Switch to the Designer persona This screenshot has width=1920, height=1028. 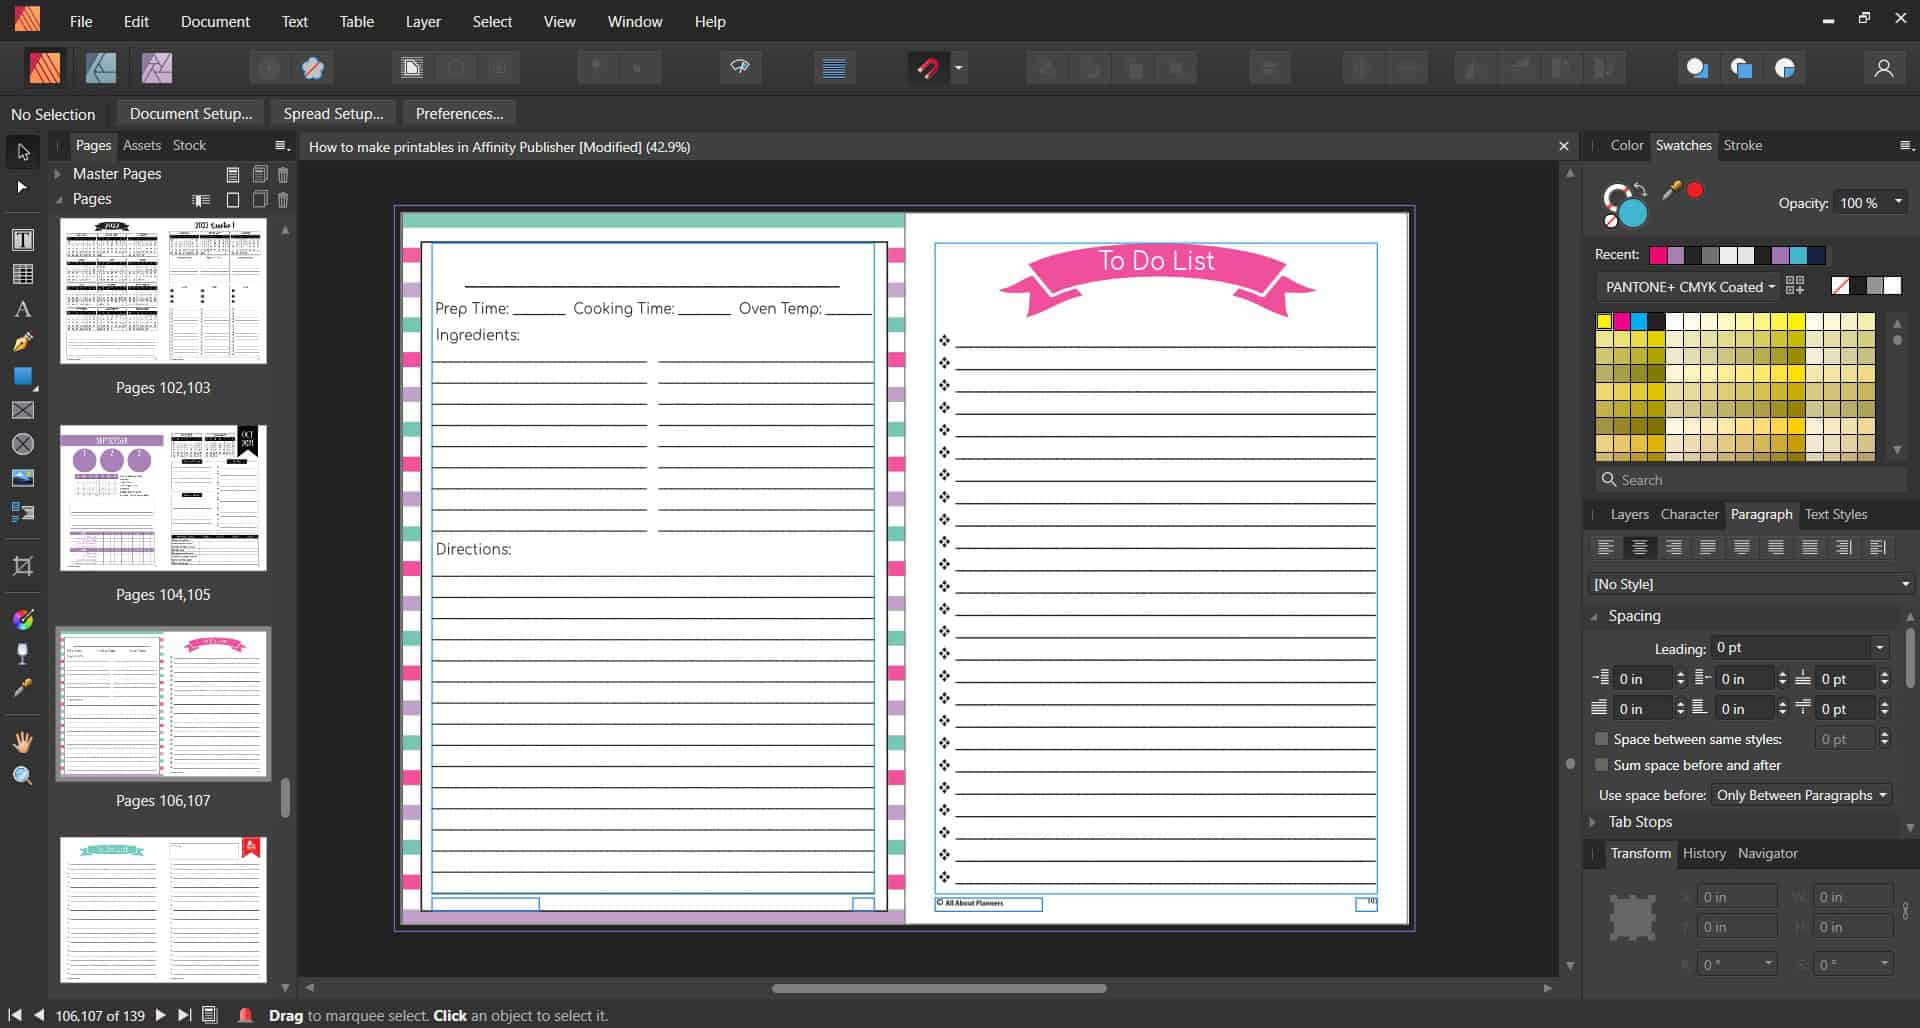[101, 68]
